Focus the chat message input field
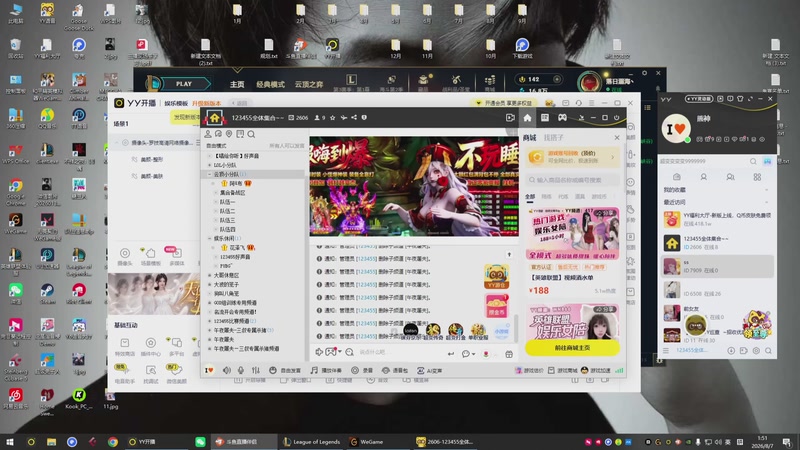The width and height of the screenshot is (800, 450). 401,352
